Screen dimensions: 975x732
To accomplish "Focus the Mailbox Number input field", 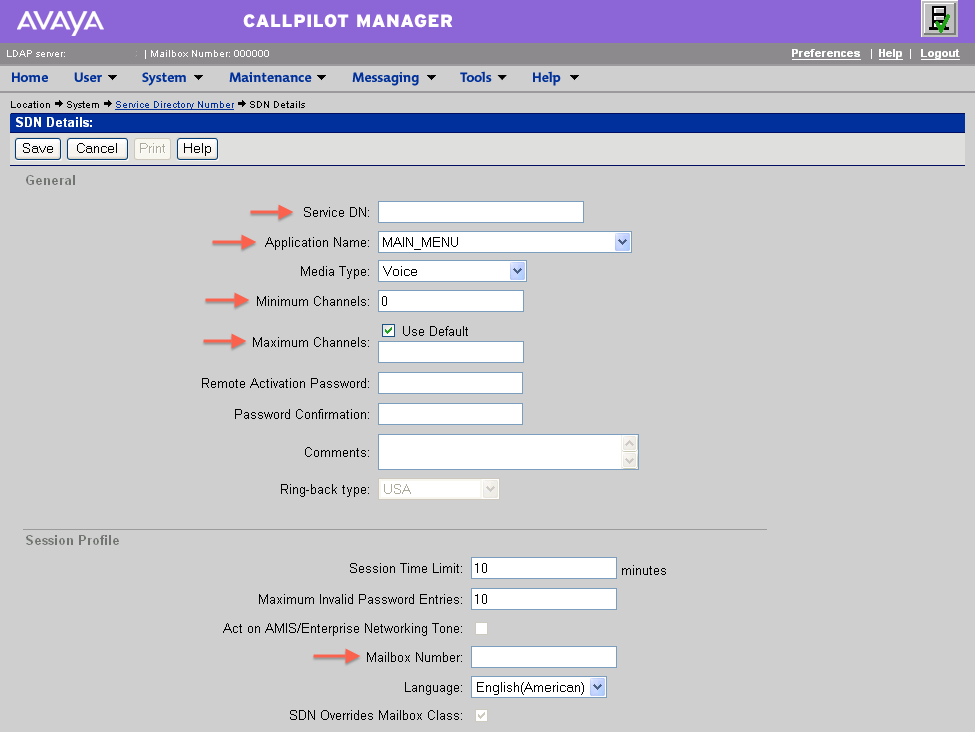I will [x=543, y=657].
